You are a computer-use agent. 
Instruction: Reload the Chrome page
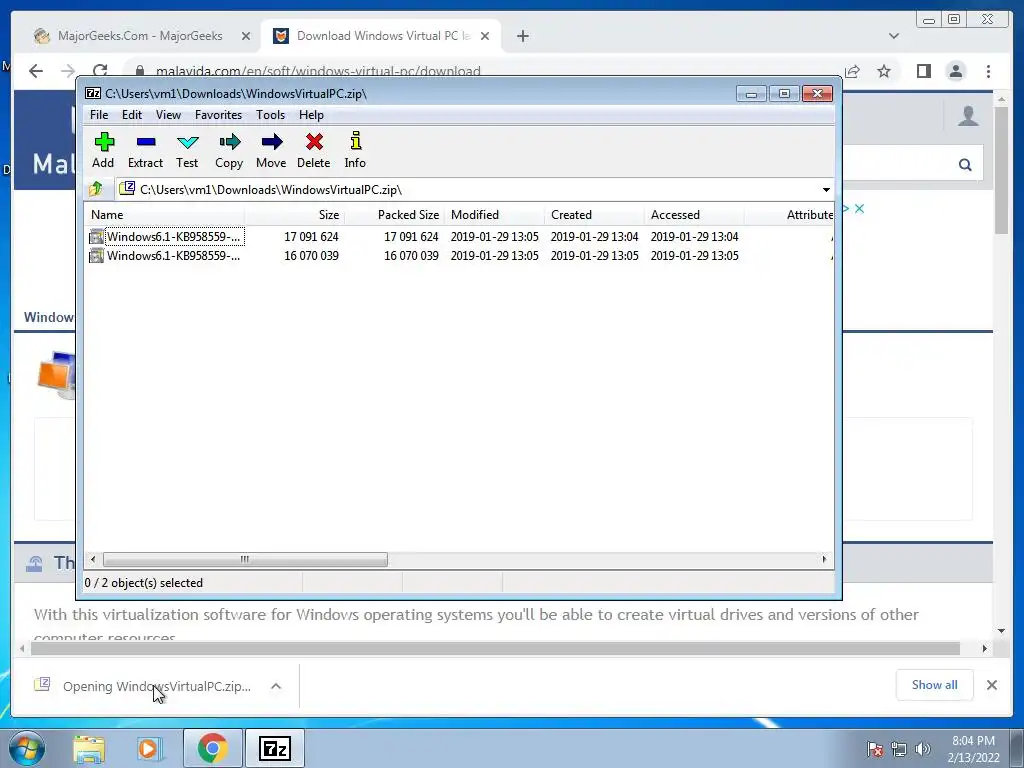pos(100,71)
